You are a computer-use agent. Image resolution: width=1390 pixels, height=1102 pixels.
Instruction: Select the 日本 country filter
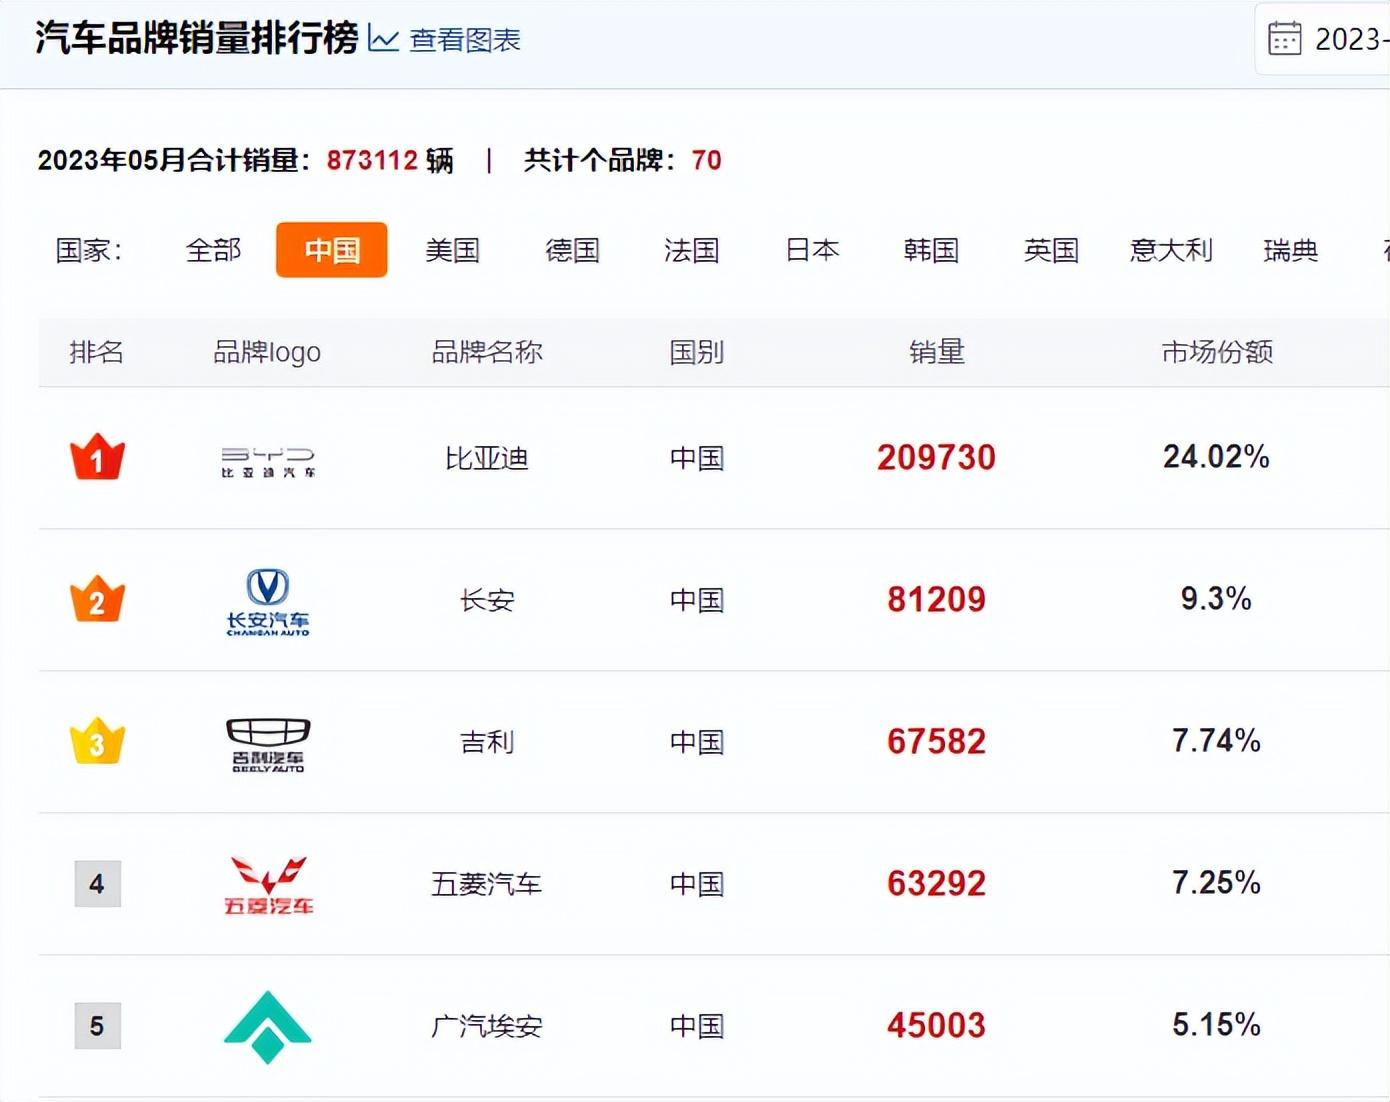click(x=812, y=250)
